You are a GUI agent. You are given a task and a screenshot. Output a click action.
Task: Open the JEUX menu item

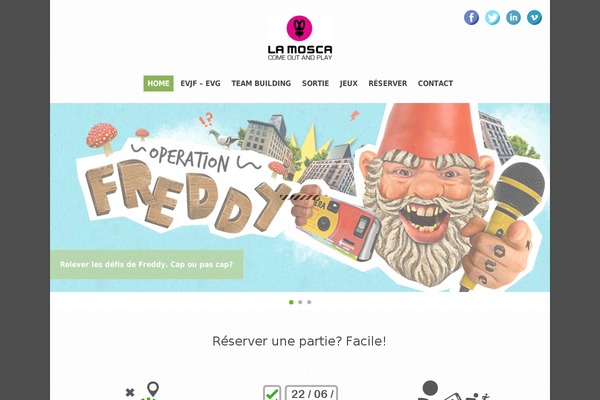point(349,83)
